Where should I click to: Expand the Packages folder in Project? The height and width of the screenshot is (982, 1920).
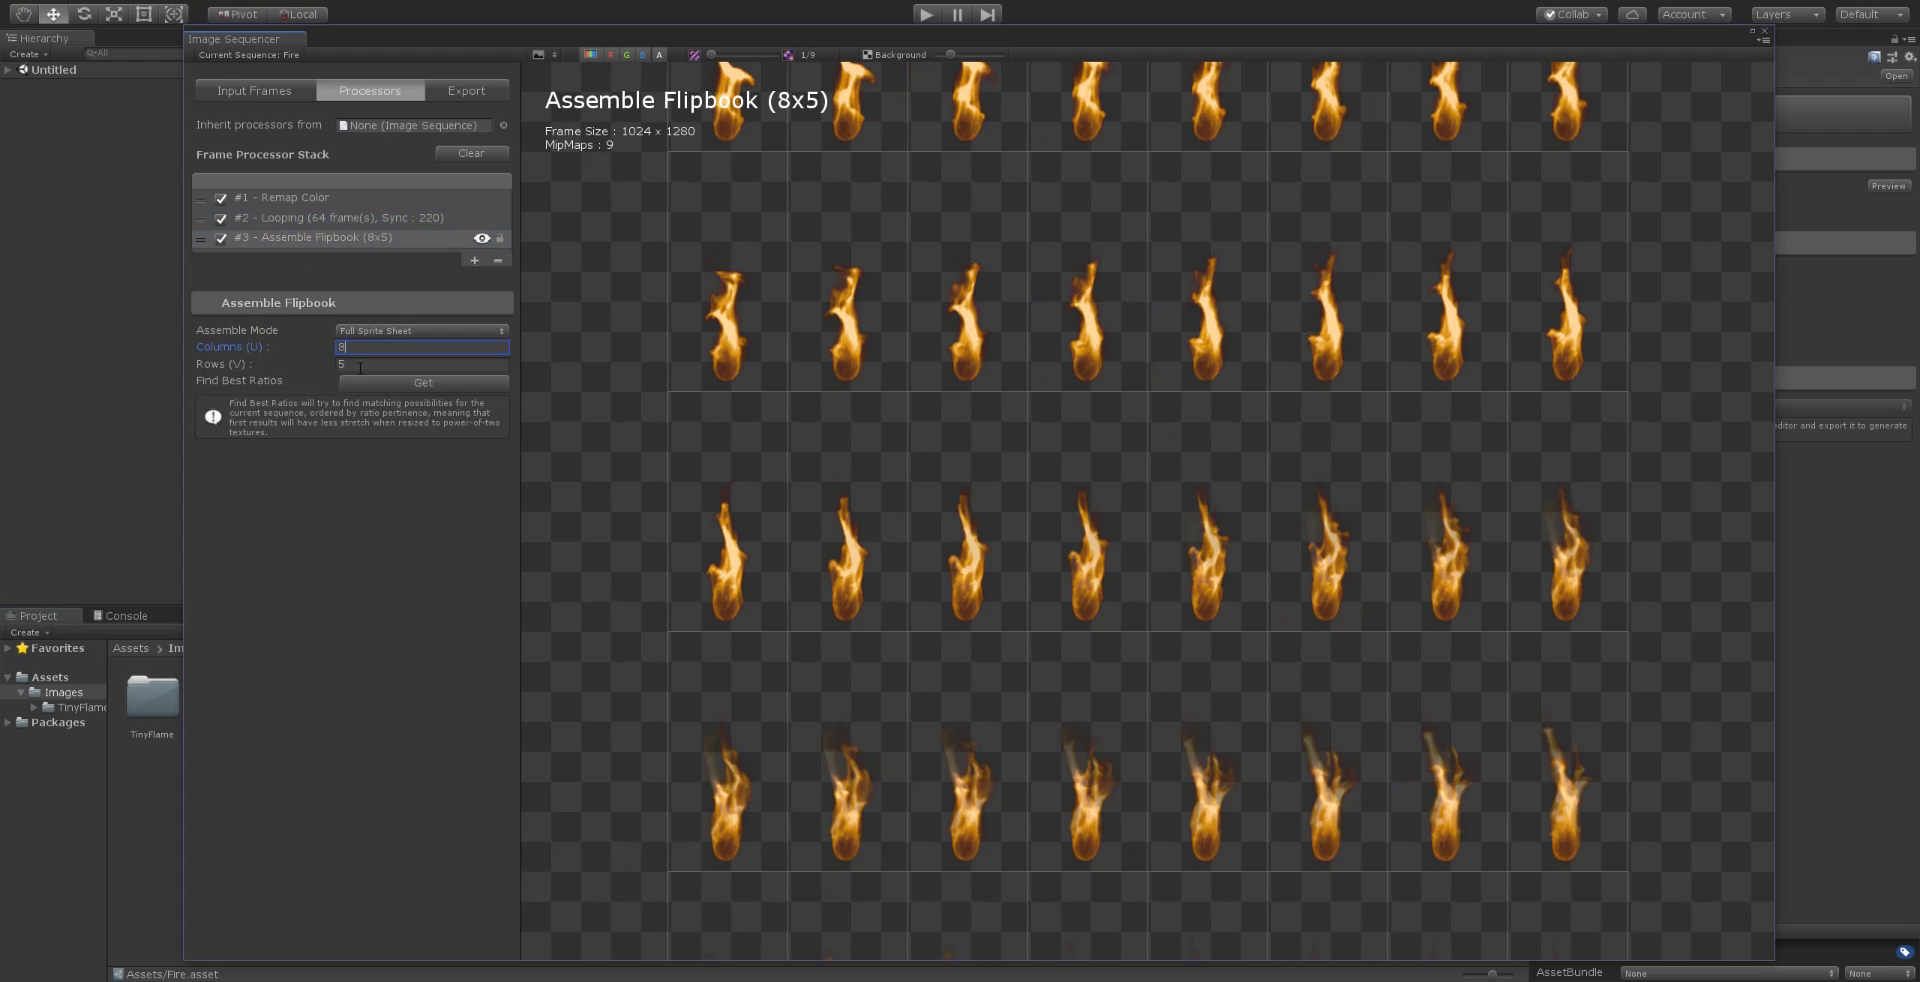click(8, 722)
